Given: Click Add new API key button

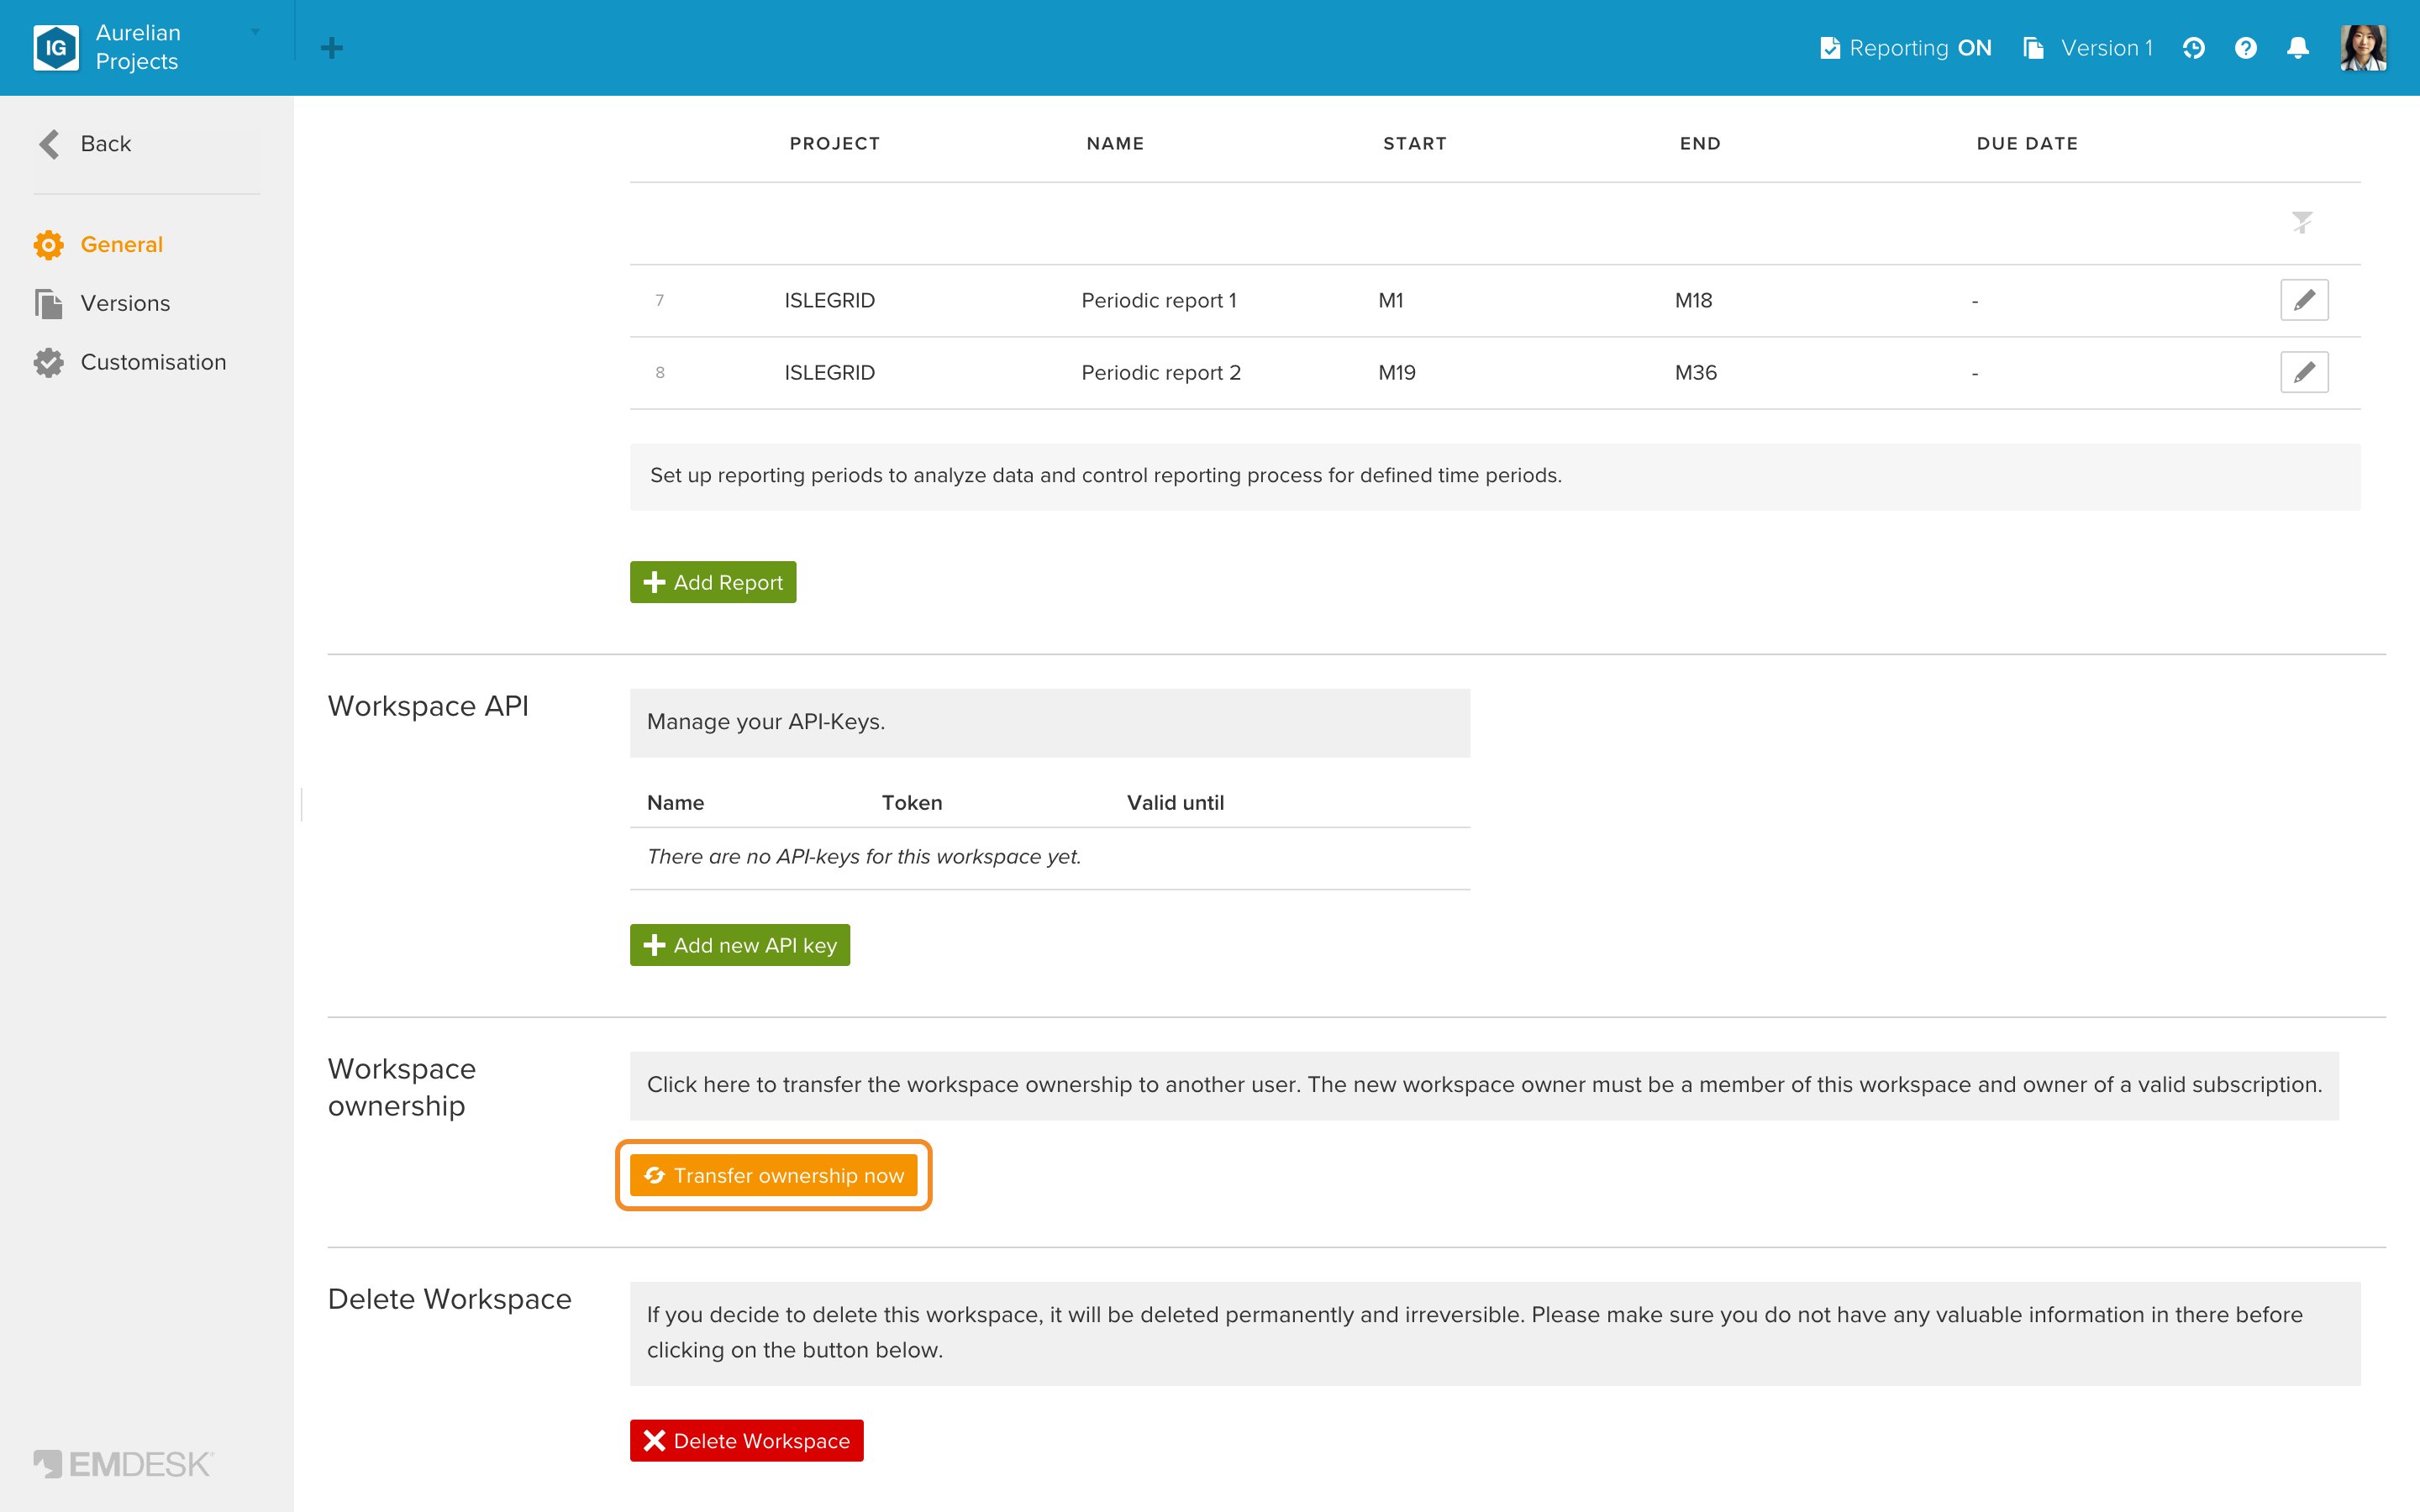Looking at the screenshot, I should [x=740, y=945].
